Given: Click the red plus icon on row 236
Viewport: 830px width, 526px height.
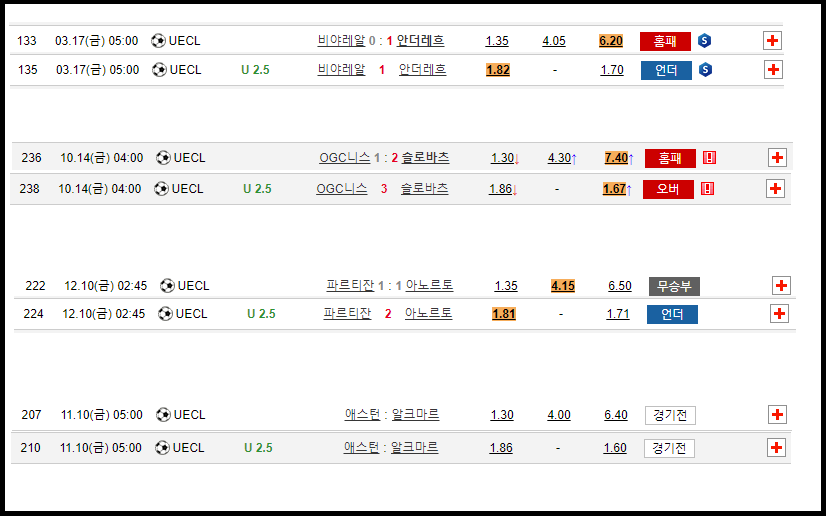Looking at the screenshot, I should (x=777, y=158).
